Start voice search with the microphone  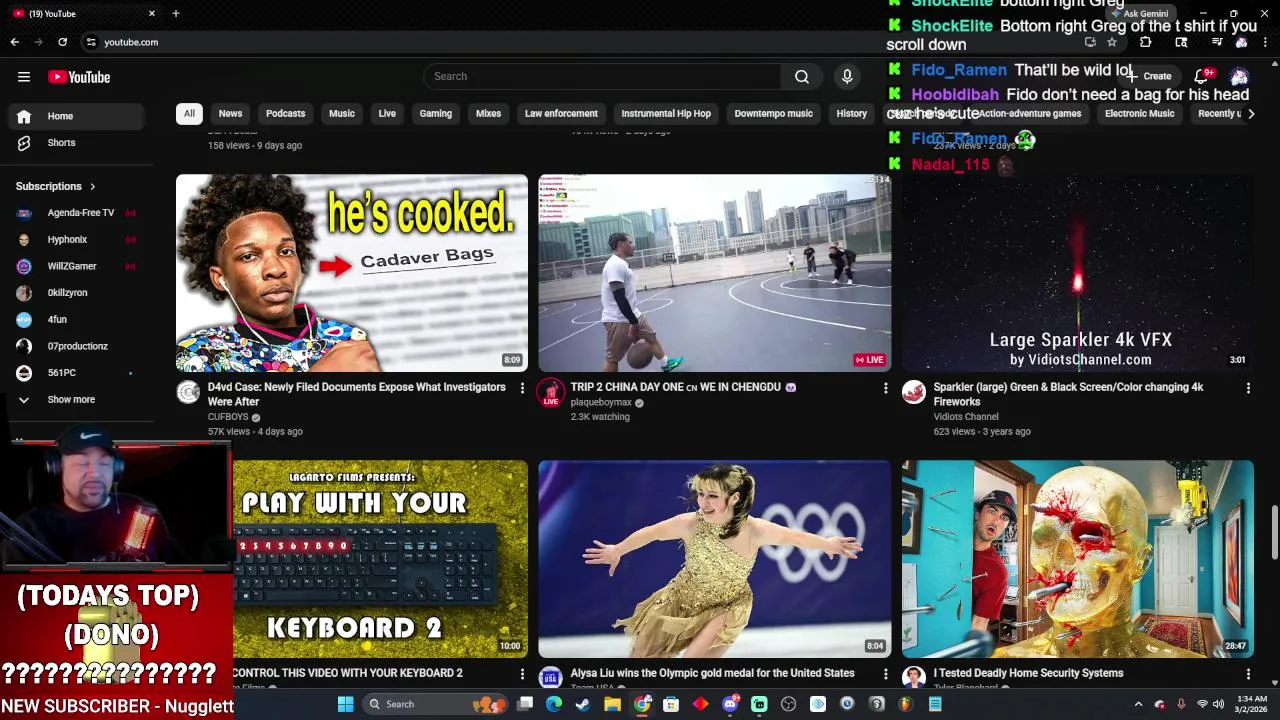pyautogui.click(x=847, y=76)
